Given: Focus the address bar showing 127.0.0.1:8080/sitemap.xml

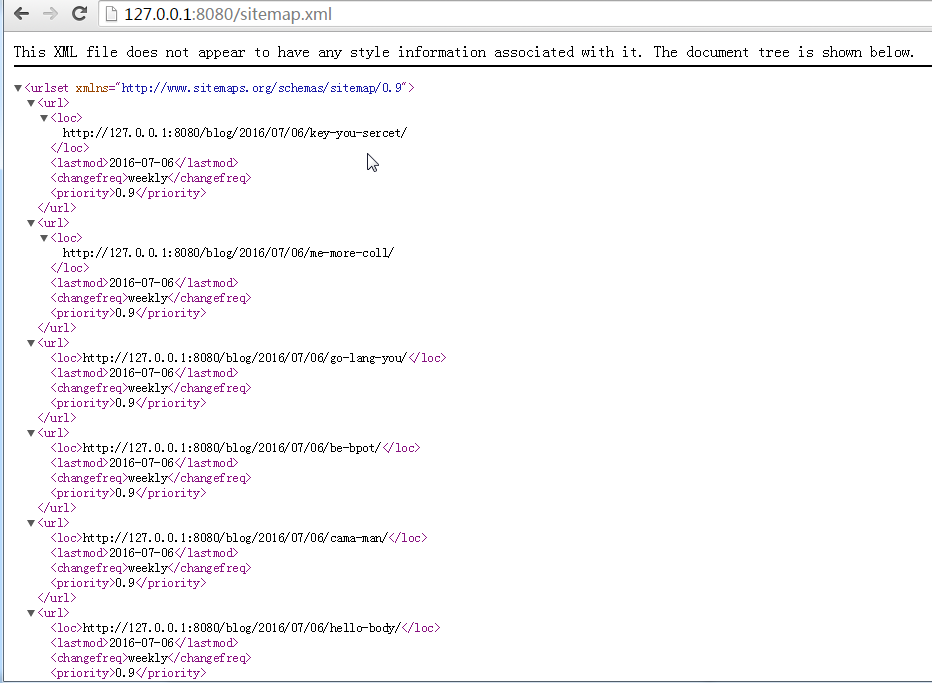Looking at the screenshot, I should point(516,14).
